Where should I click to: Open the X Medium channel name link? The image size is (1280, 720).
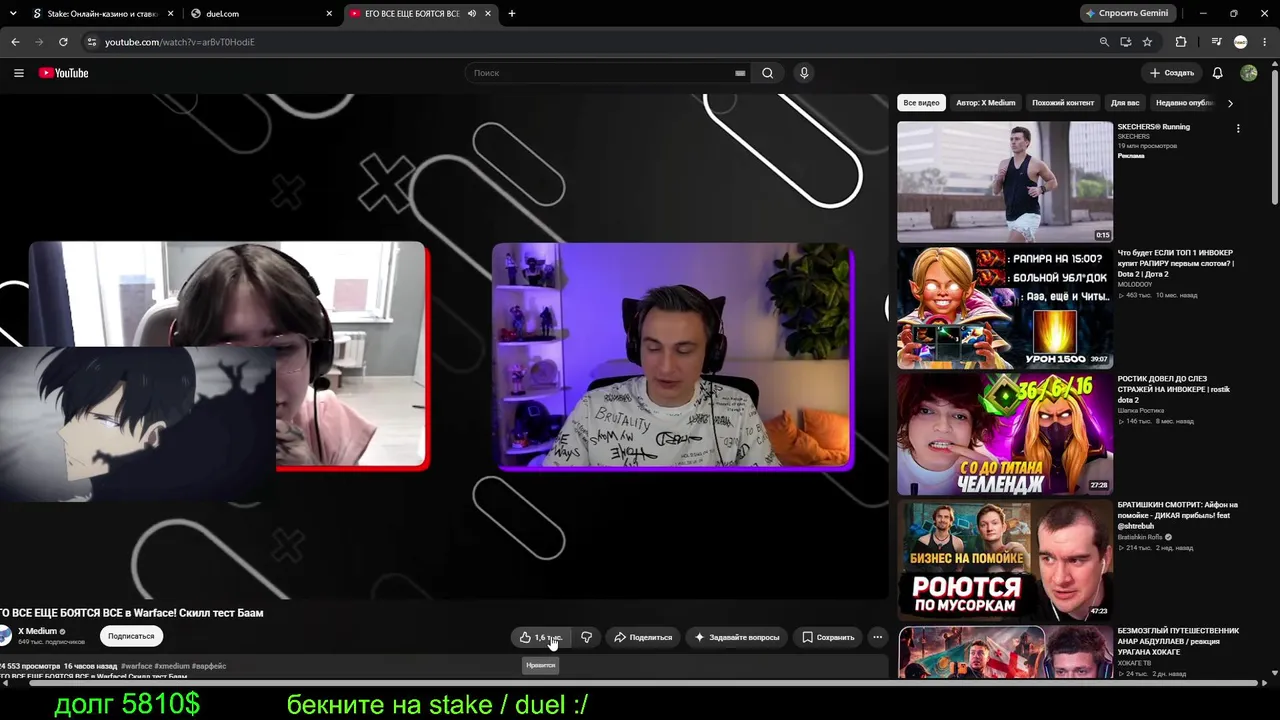[x=37, y=631]
